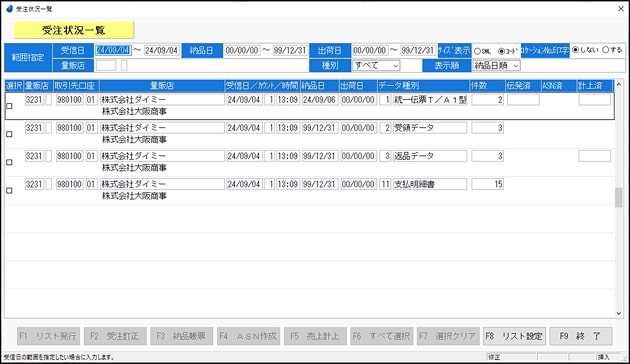Click the F3 納品帳票 button

182,336
